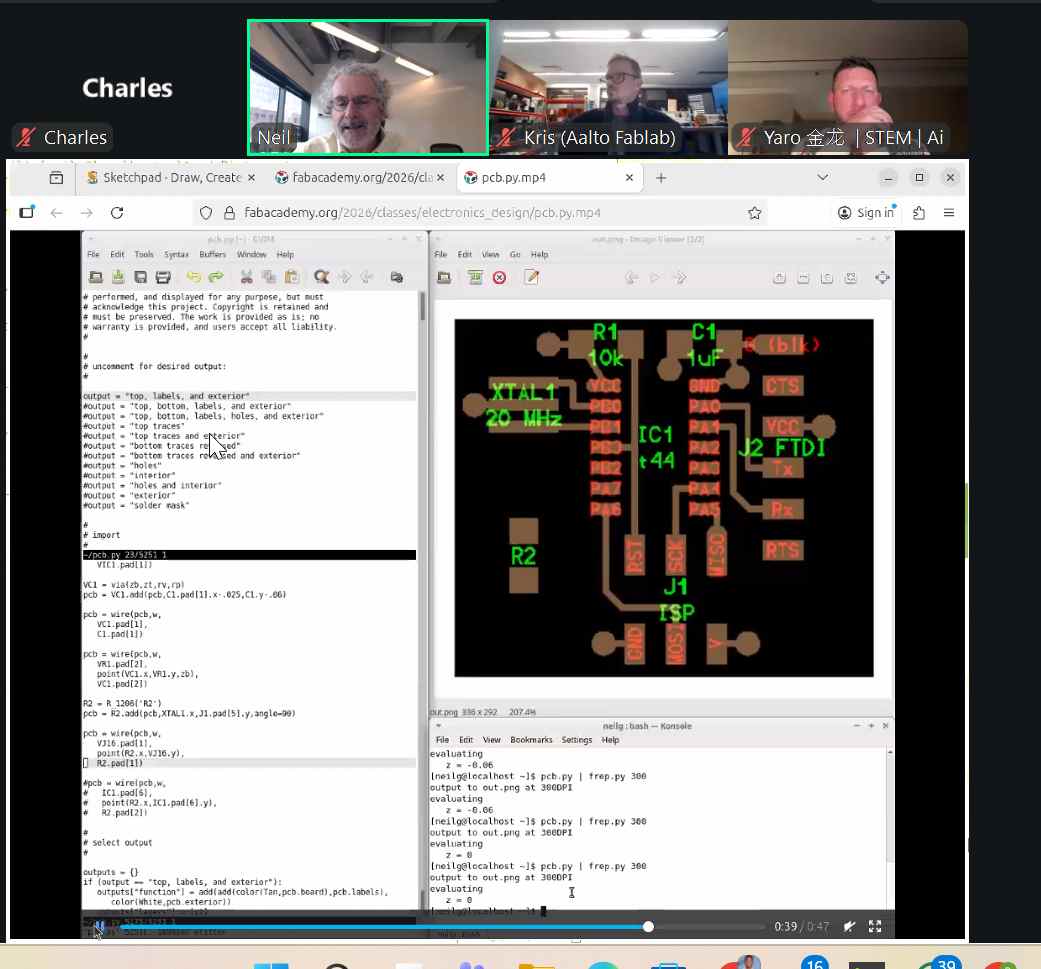This screenshot has height=969, width=1041.
Task: Open the gvim Window menu
Action: pos(251,254)
